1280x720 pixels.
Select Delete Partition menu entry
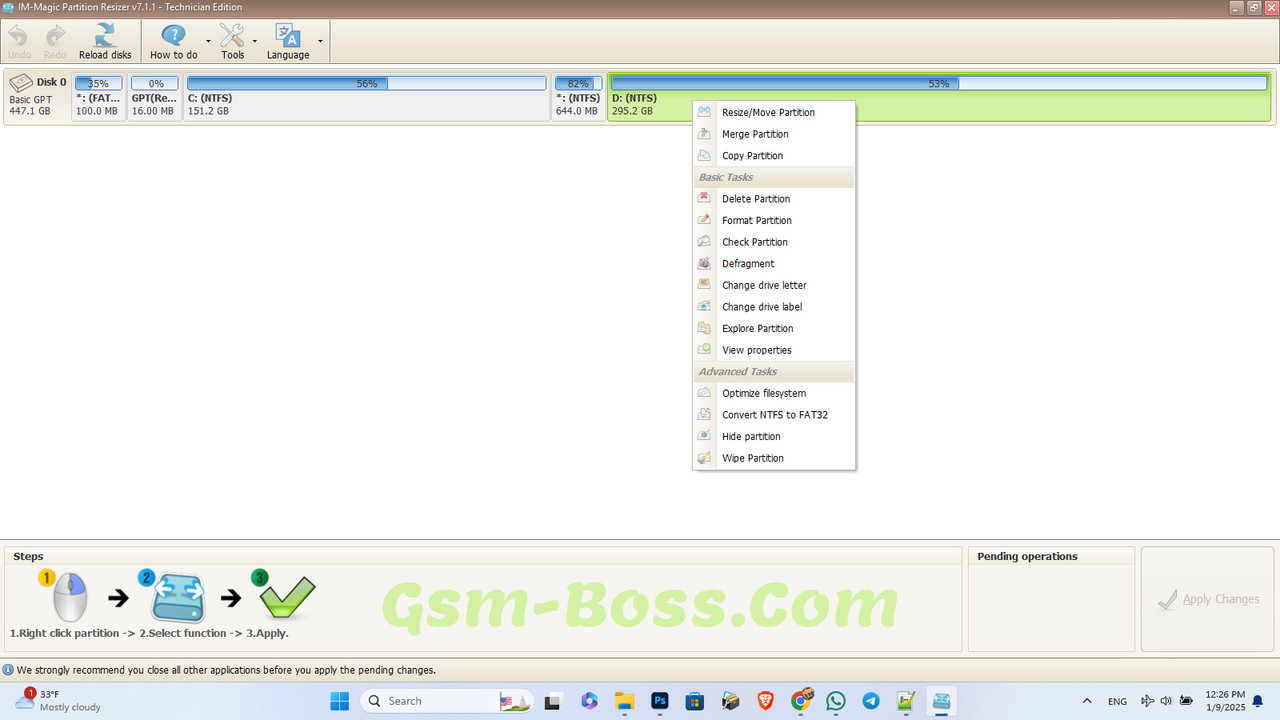[x=774, y=199]
